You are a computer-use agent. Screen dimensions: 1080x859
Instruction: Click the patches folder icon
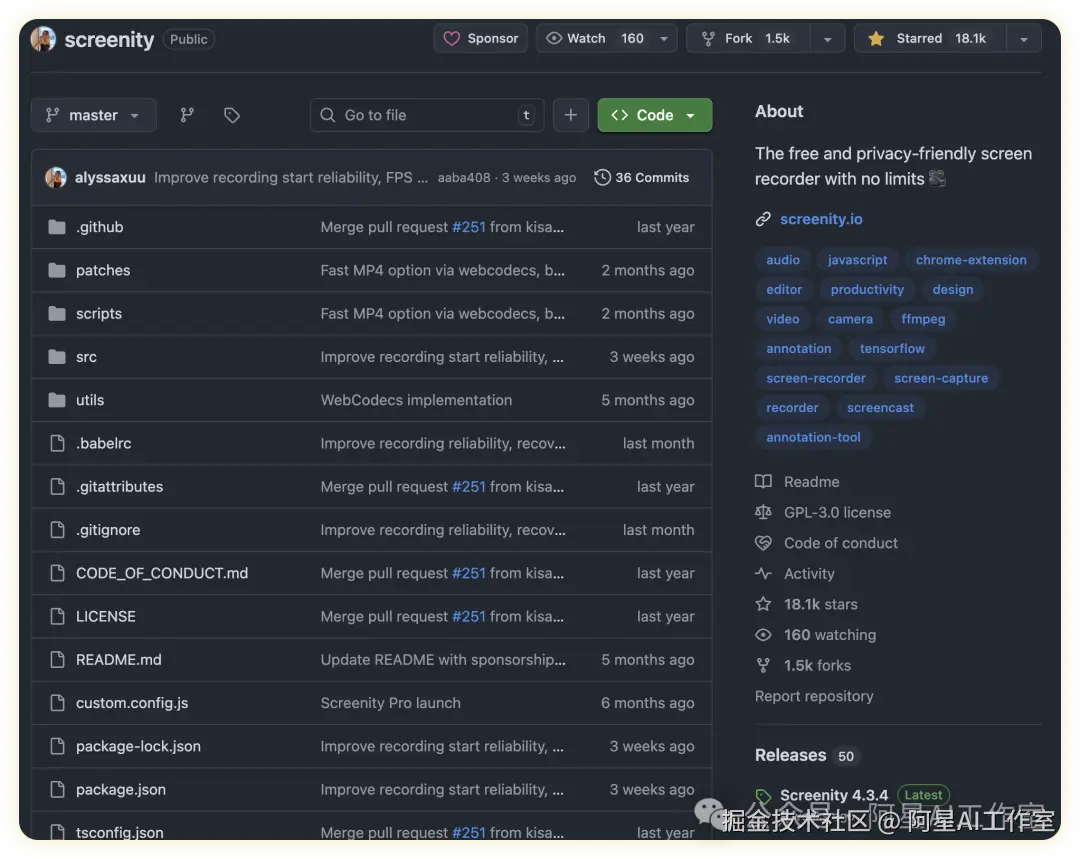pyautogui.click(x=57, y=270)
